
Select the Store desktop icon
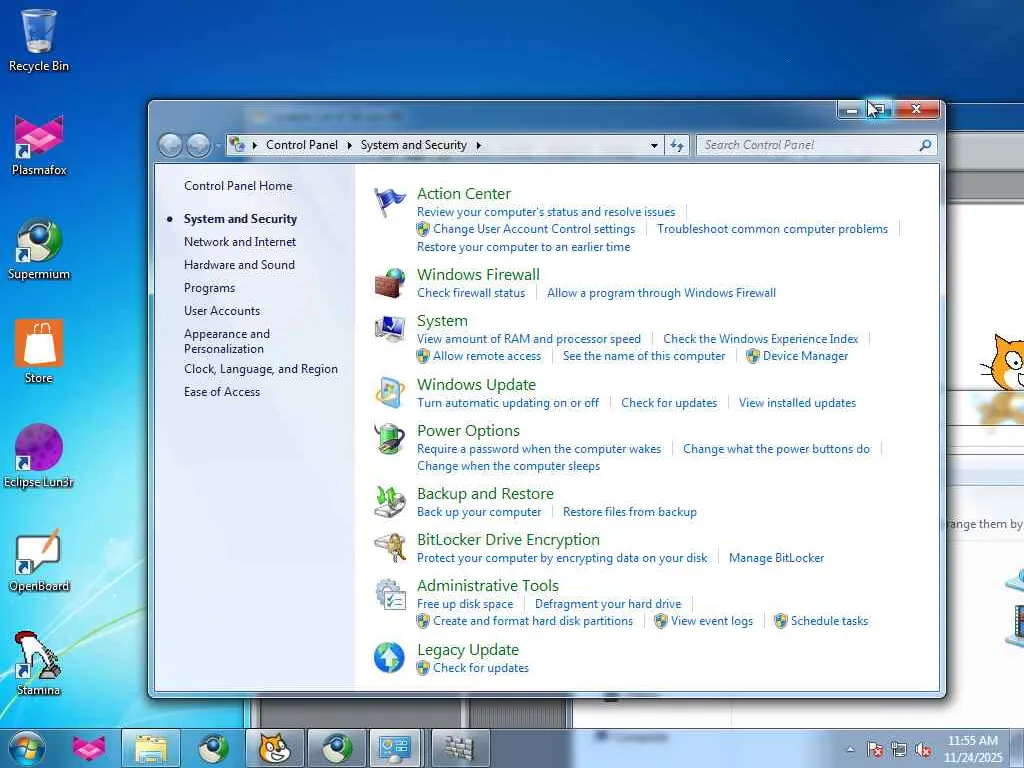click(x=39, y=353)
